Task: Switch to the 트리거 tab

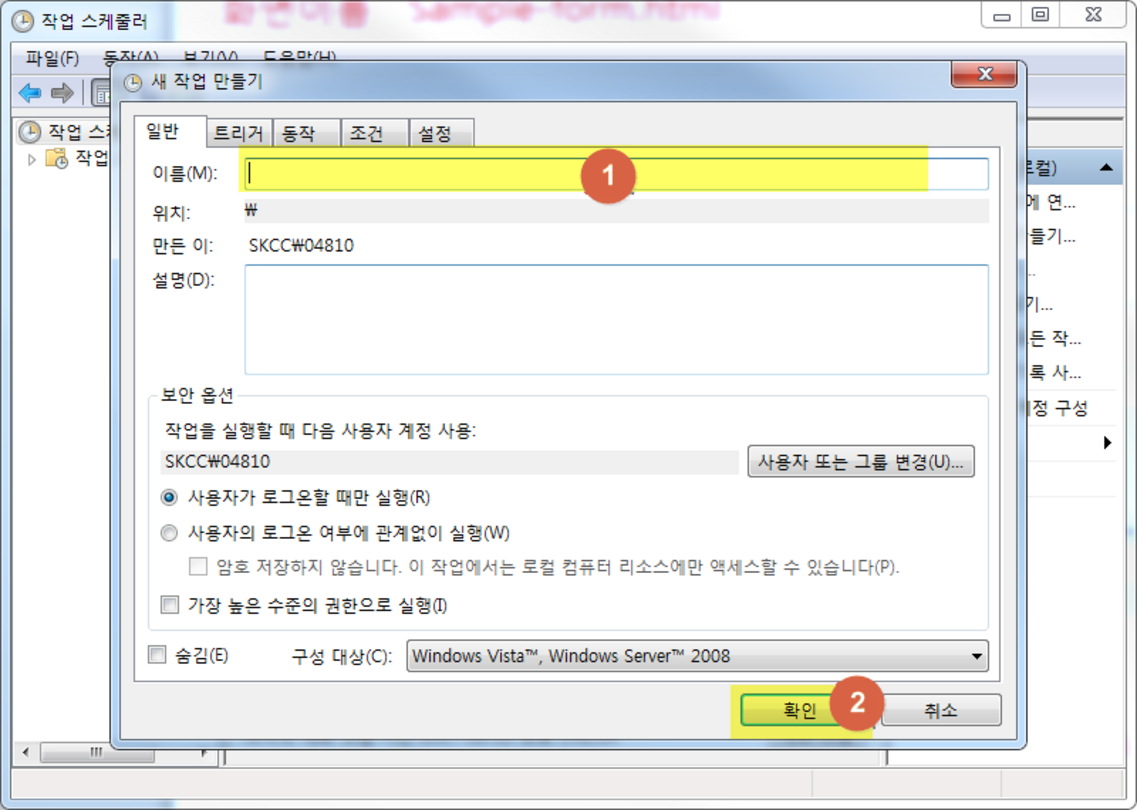Action: pos(239,133)
